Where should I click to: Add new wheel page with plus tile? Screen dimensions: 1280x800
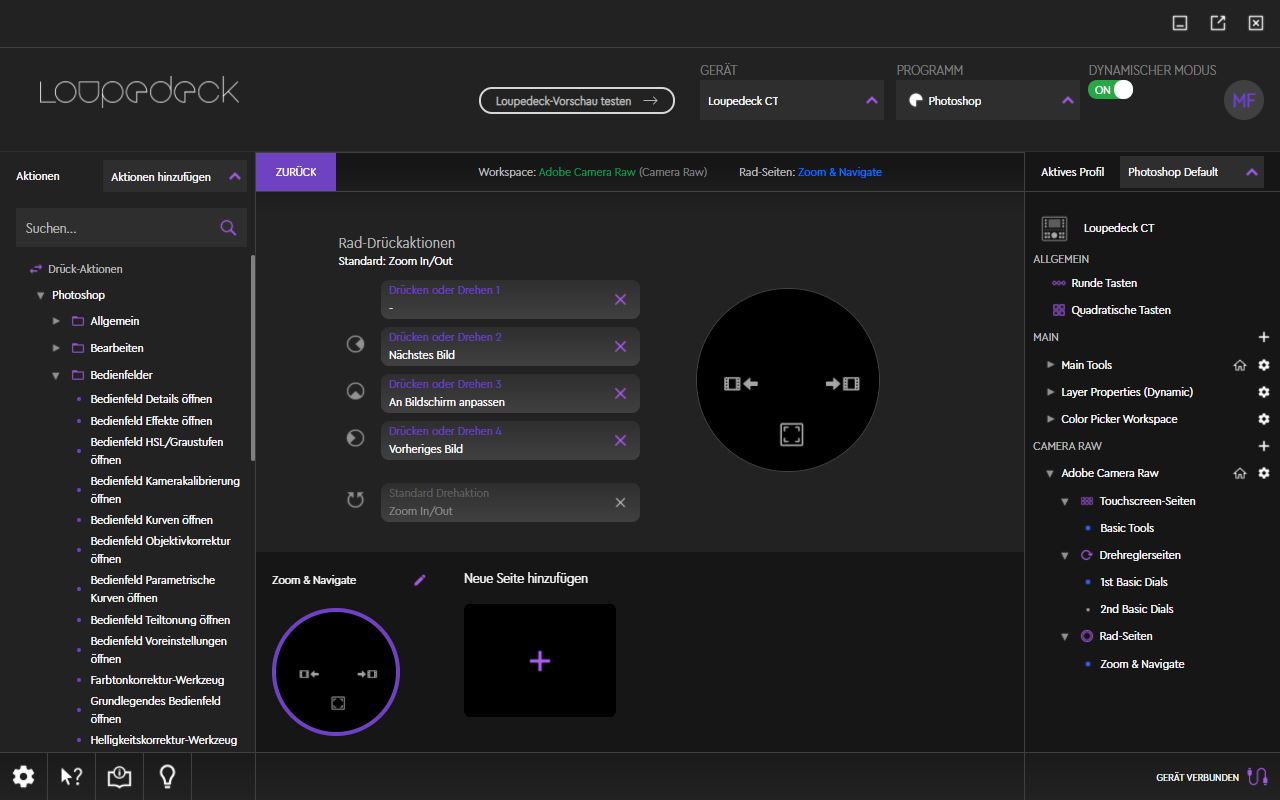pos(540,660)
